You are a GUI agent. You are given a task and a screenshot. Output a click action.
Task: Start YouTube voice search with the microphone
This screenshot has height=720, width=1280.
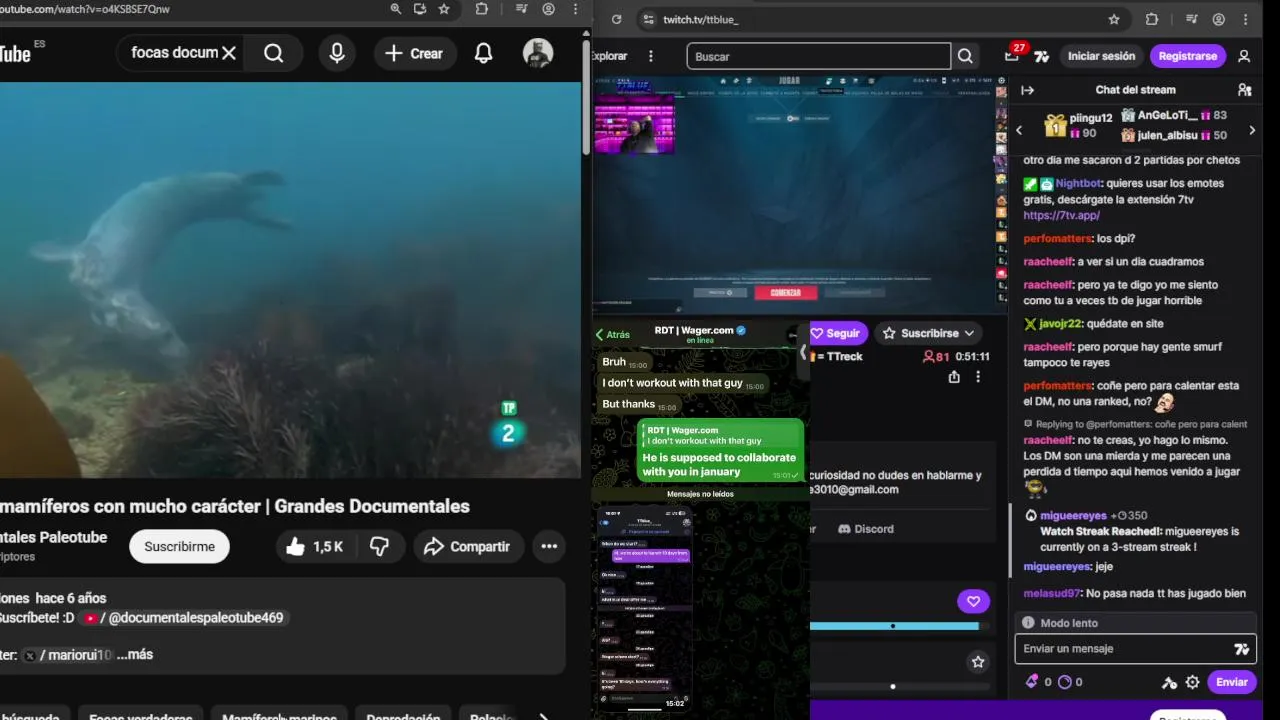point(337,53)
